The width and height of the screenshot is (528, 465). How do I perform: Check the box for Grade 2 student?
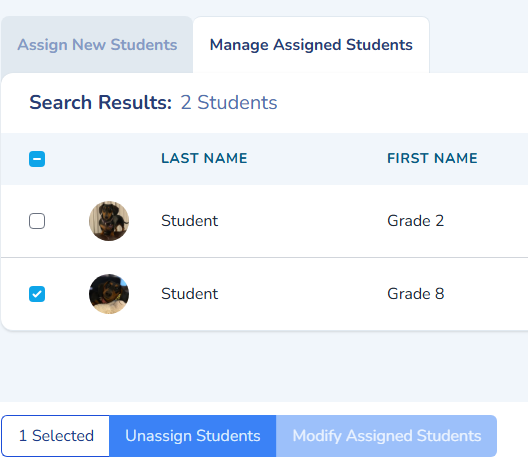coord(37,221)
